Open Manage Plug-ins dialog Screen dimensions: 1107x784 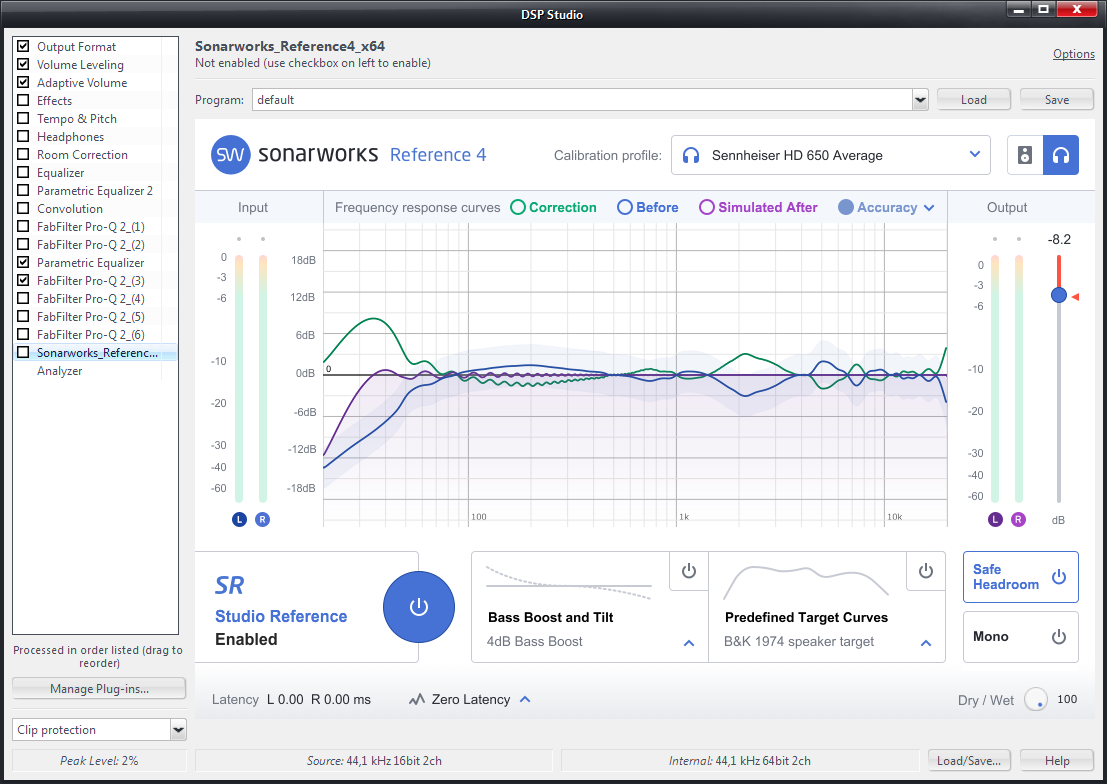pos(100,689)
